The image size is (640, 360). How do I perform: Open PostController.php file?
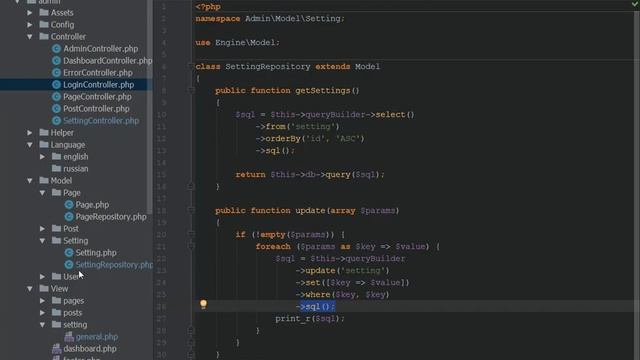[96, 109]
